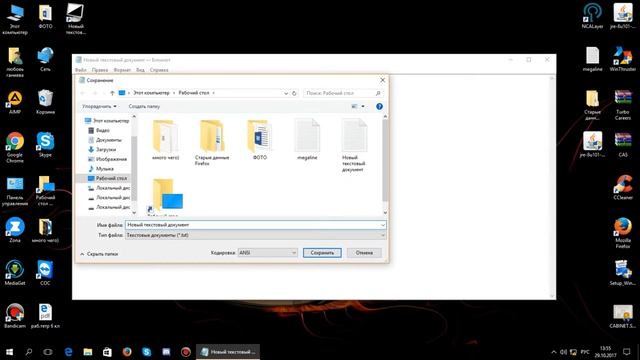Open help in the Save dialog
The height and width of the screenshot is (360, 640).
[379, 107]
